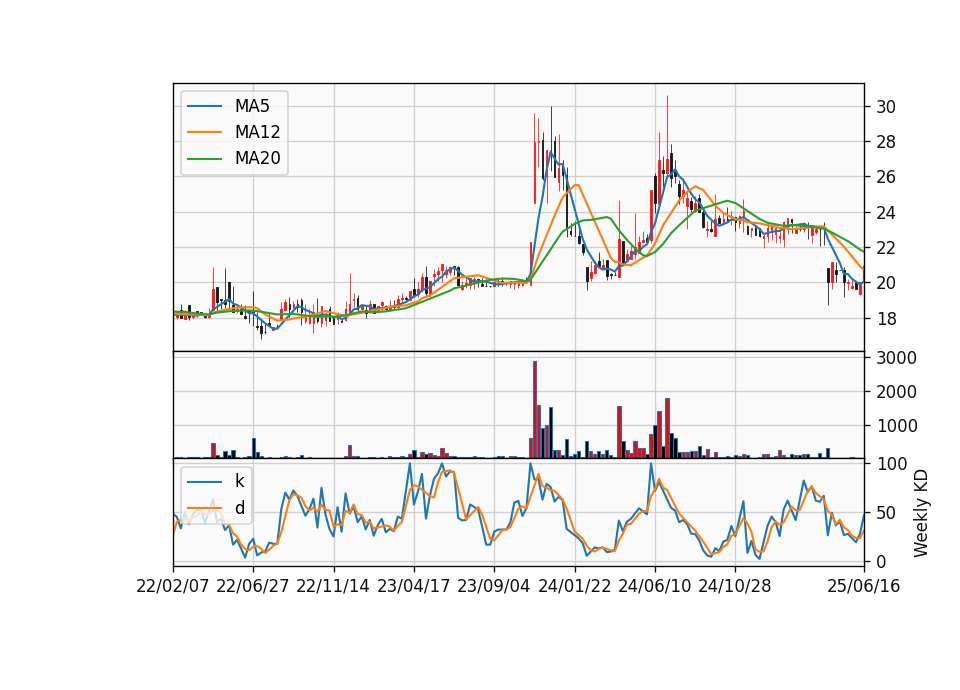Image resolution: width=960 pixels, height=690 pixels.
Task: Click the 23/04/17 date tick label
Action: [x=413, y=586]
